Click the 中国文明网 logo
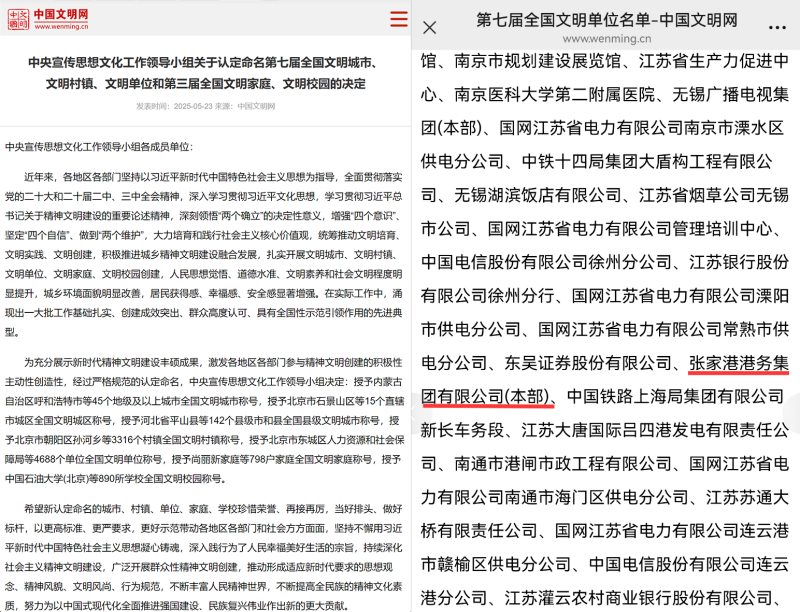The height and width of the screenshot is (612, 800). pos(48,19)
